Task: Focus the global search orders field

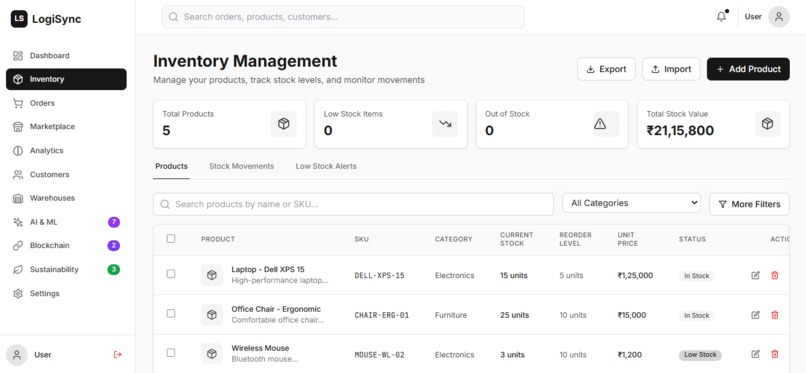Action: pyautogui.click(x=343, y=17)
